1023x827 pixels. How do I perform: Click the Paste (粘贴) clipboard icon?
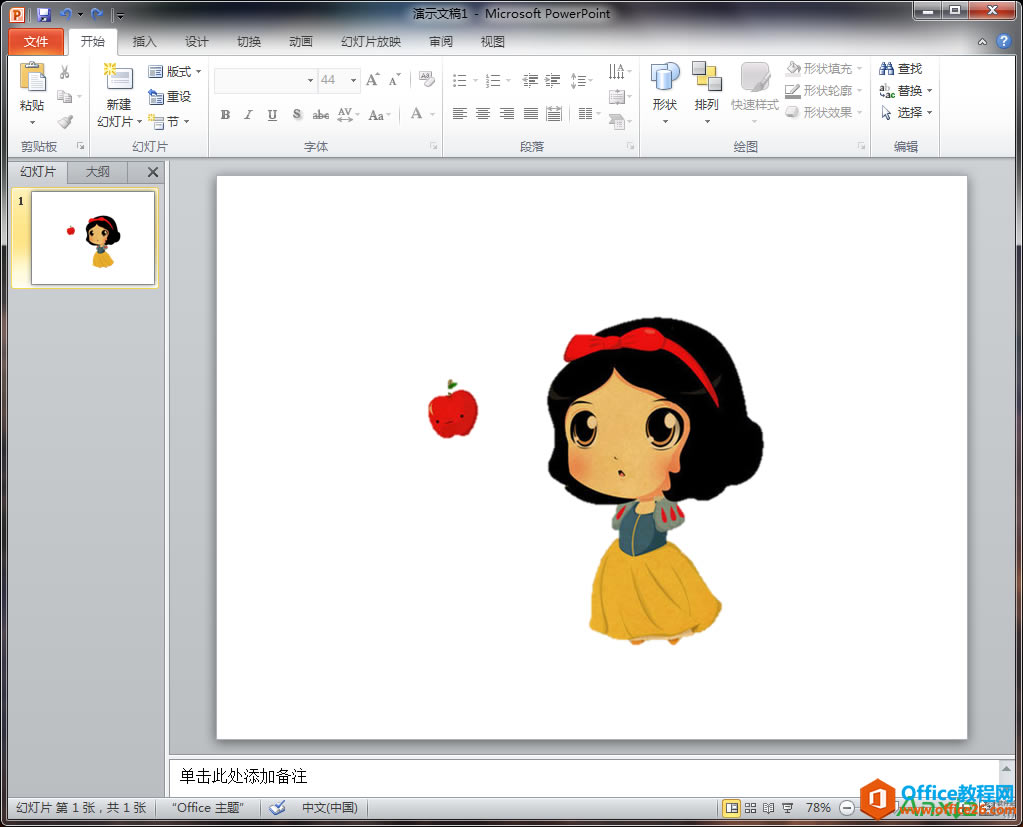[32, 77]
